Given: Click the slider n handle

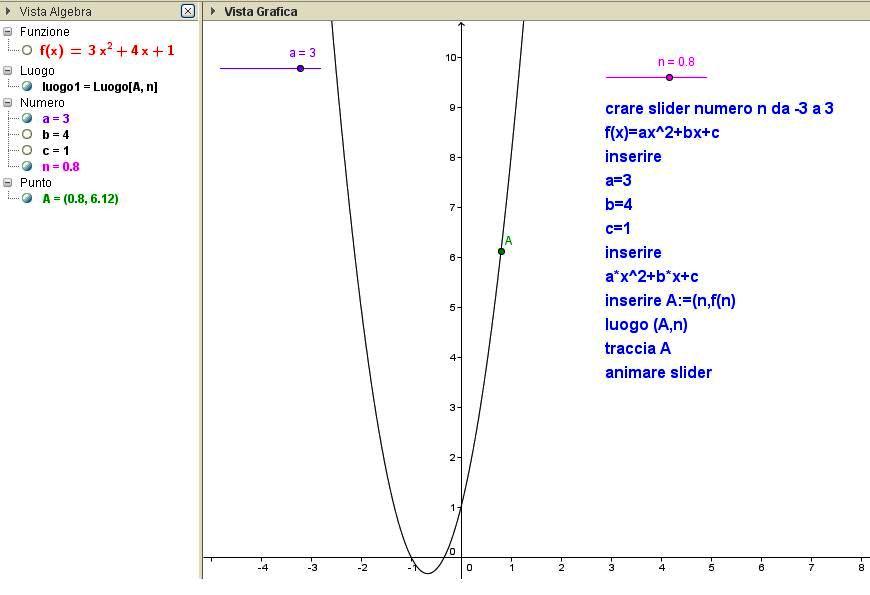Looking at the screenshot, I should point(669,77).
